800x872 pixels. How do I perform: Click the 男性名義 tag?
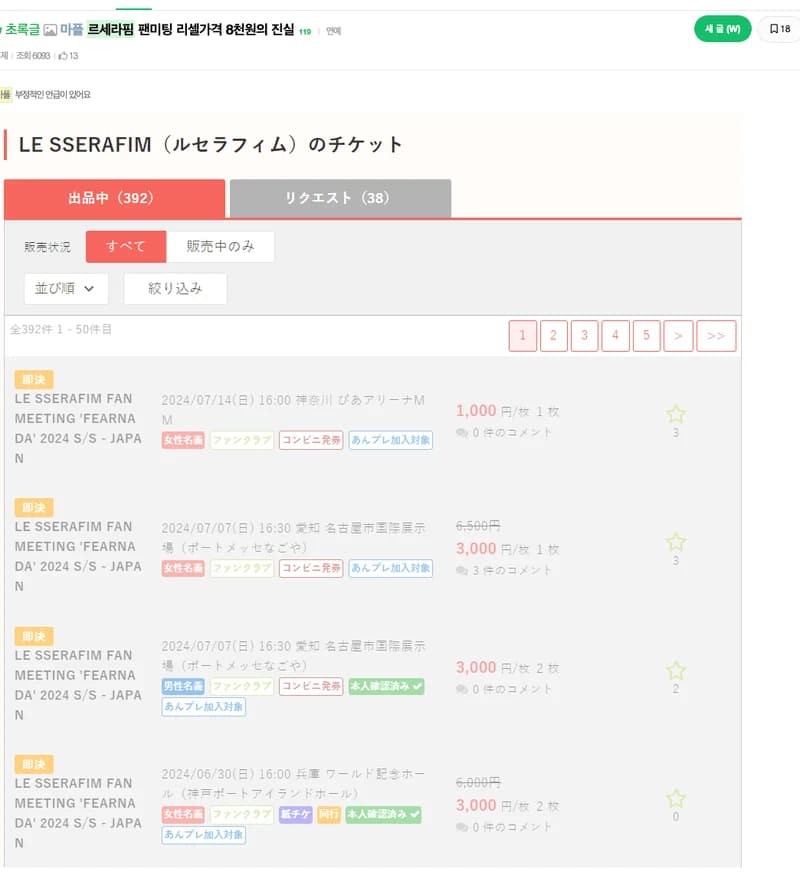point(183,686)
